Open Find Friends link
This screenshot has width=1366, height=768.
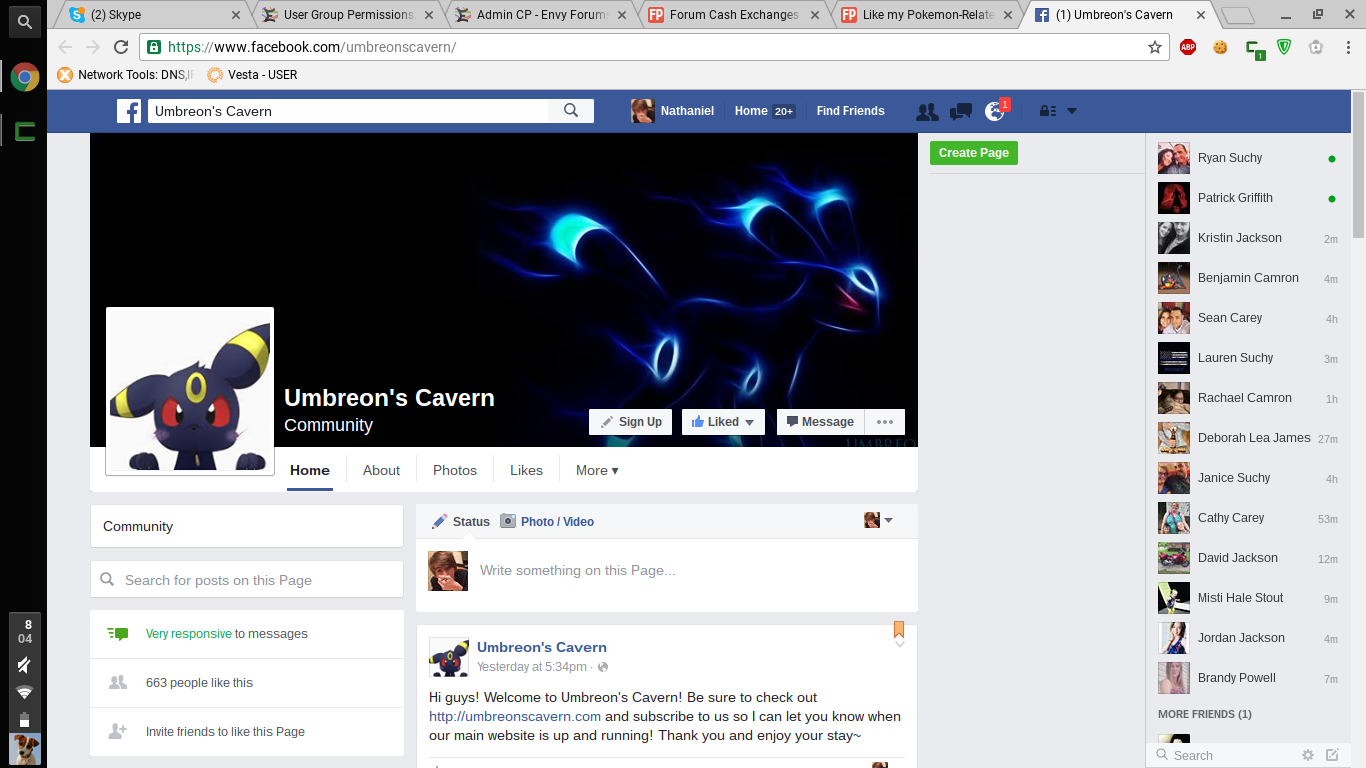(x=850, y=111)
